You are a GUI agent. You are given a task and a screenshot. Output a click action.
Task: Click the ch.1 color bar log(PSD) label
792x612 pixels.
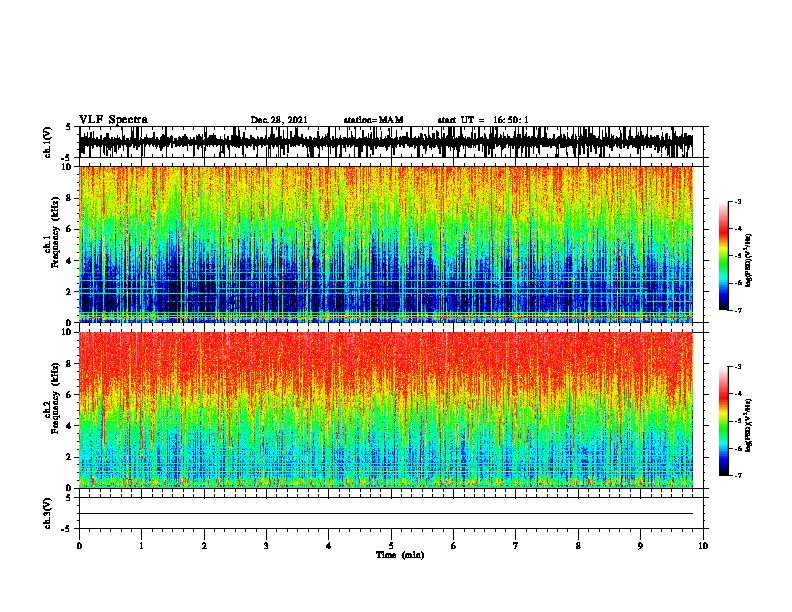[748, 260]
